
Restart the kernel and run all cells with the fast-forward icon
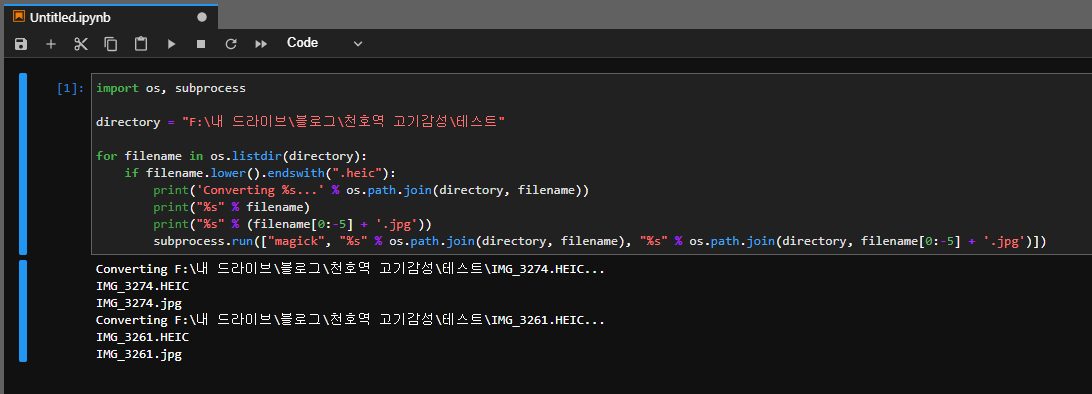261,44
